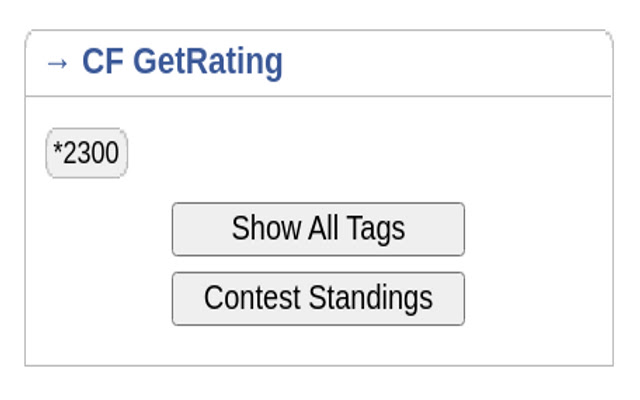View the contest standings page
Screen dimensions: 640x400
(x=318, y=298)
